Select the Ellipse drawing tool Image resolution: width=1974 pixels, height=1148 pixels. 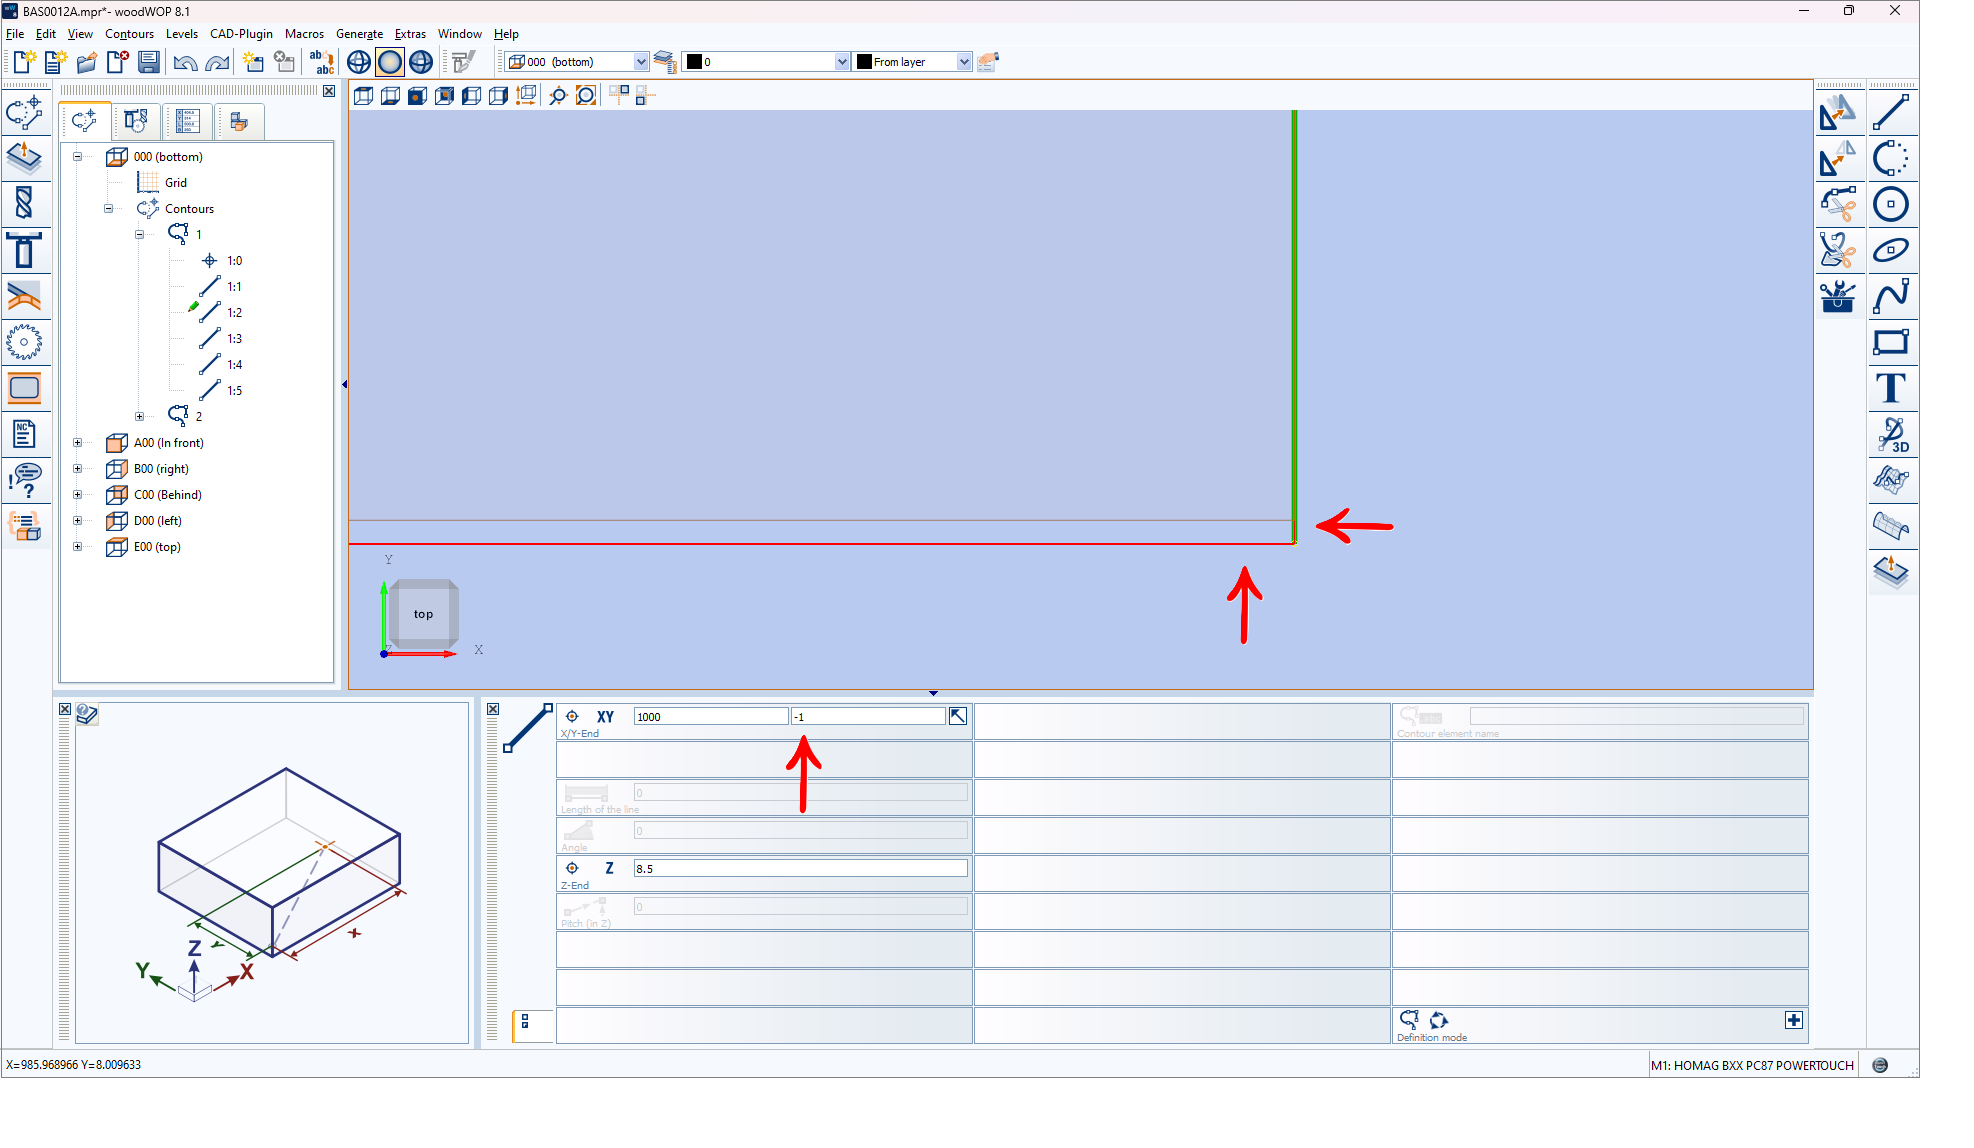[1890, 250]
